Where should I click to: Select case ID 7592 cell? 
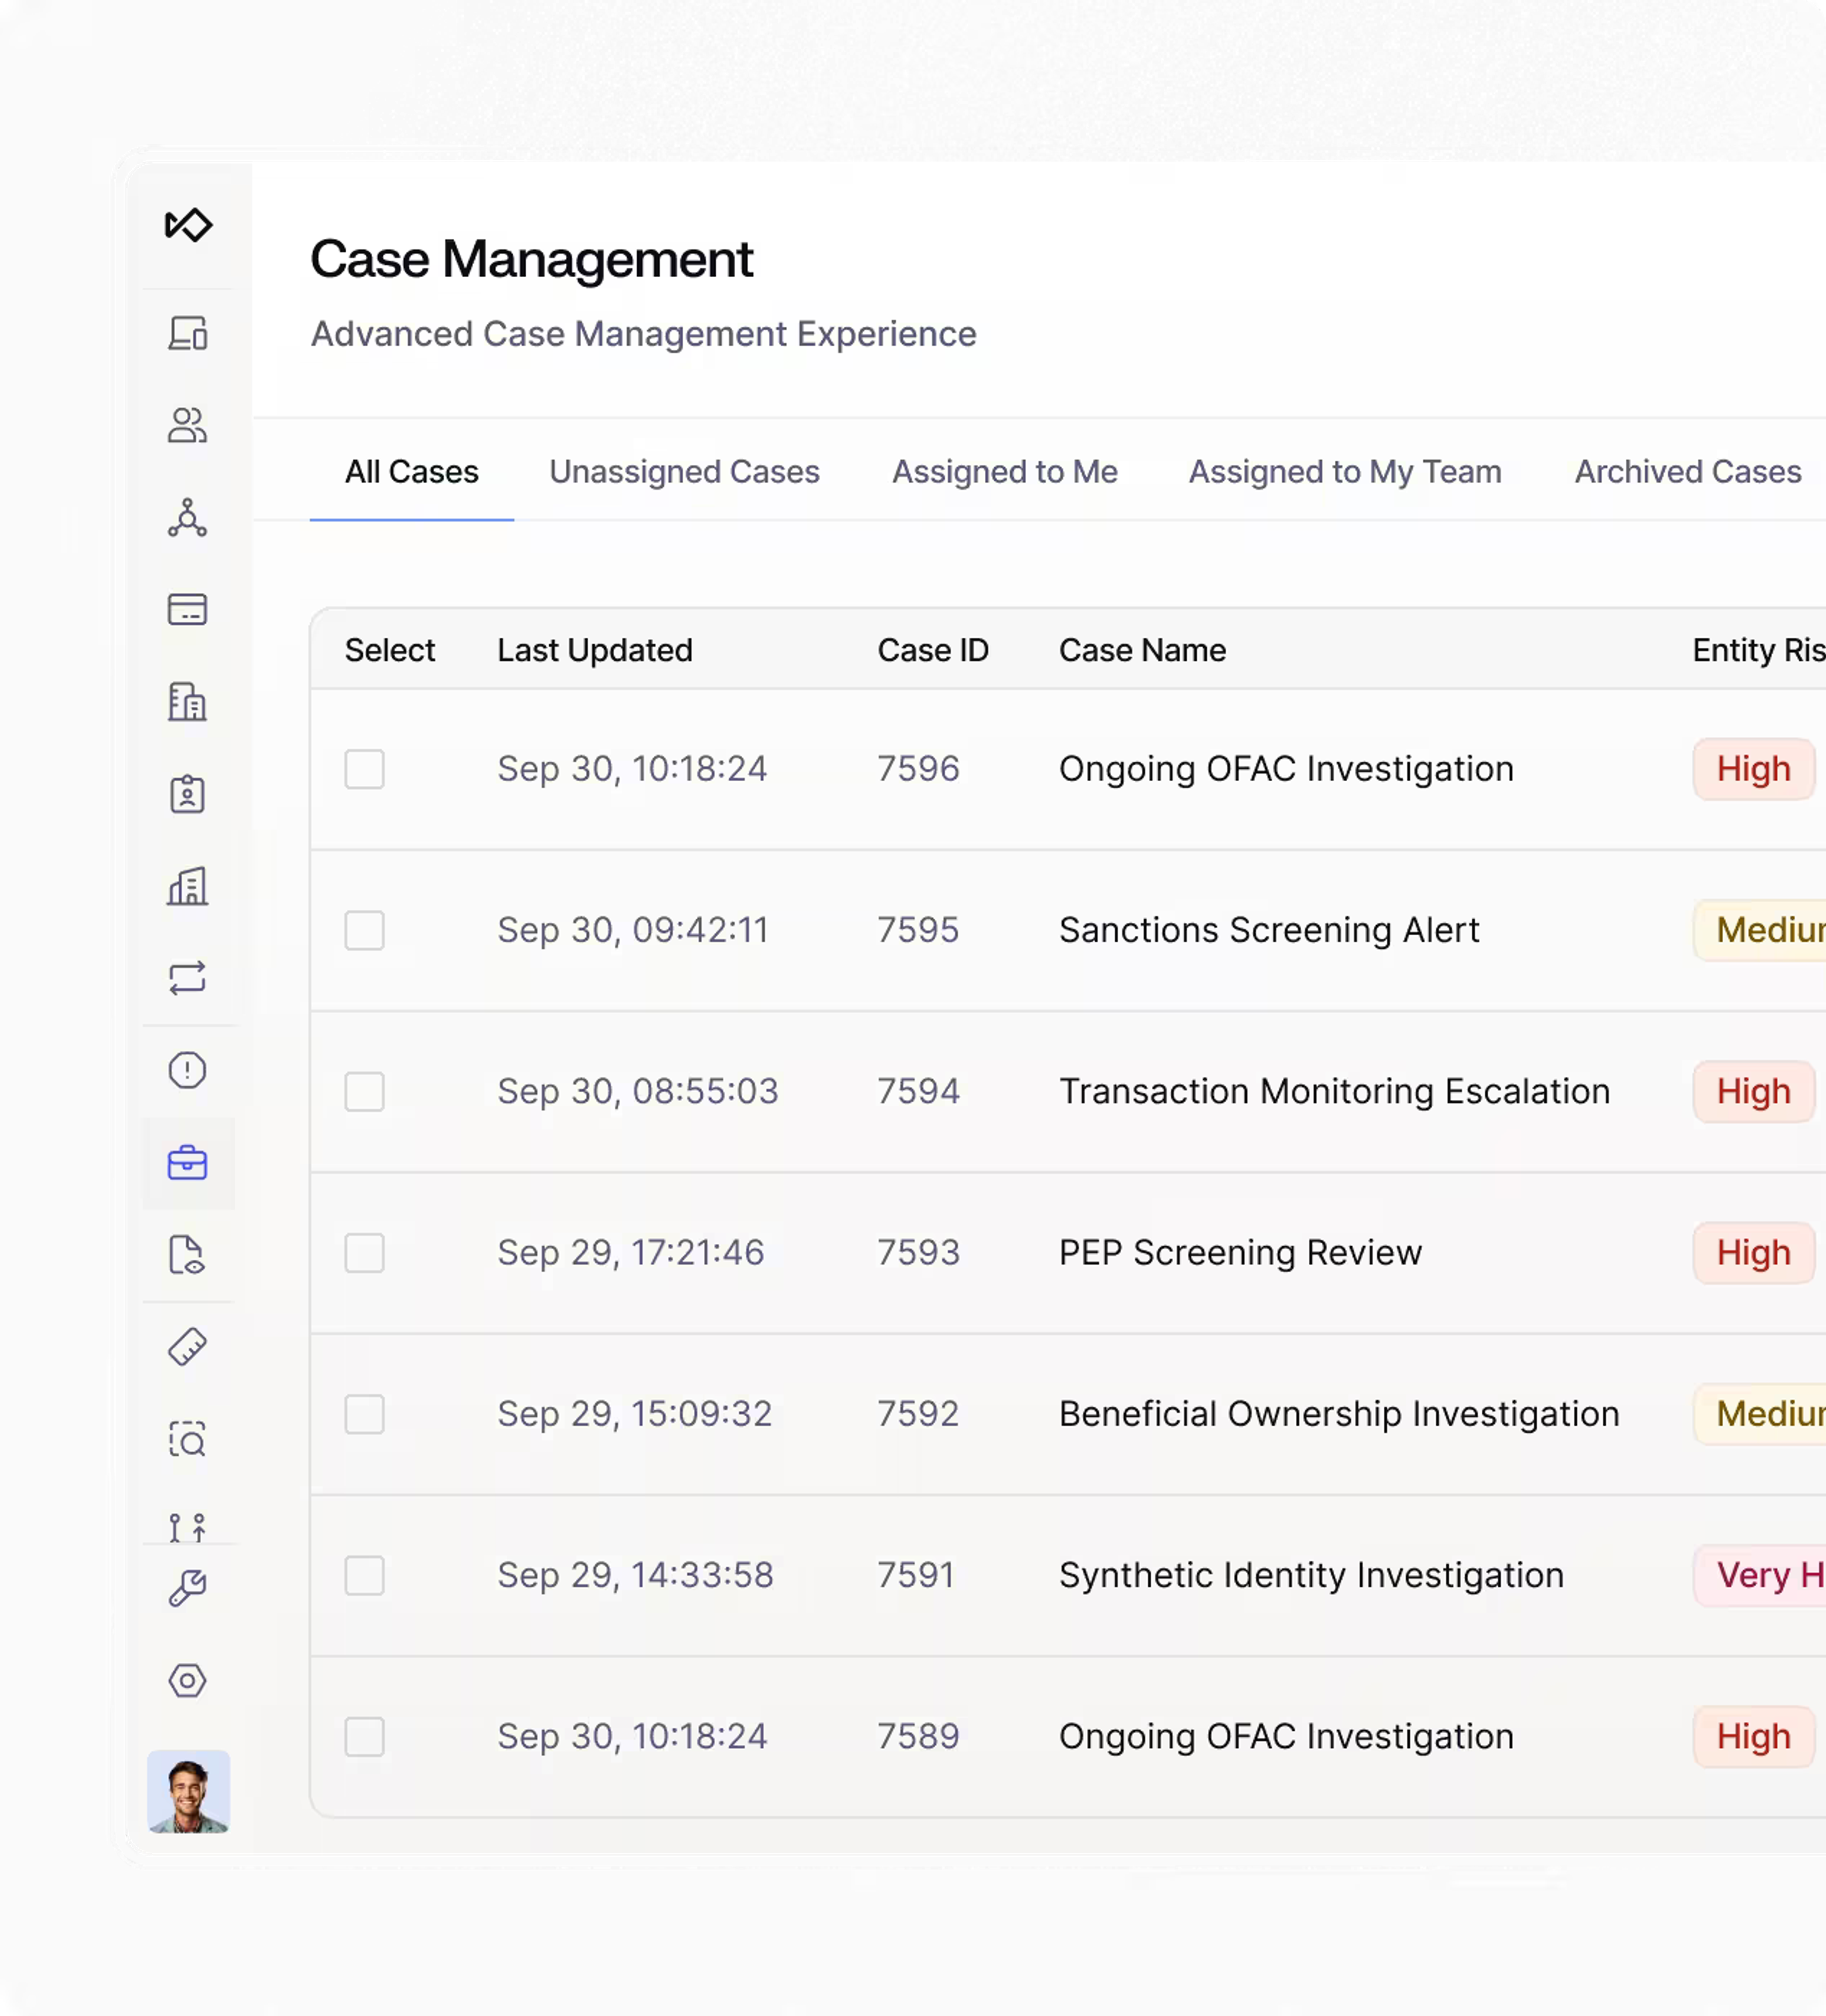pos(918,1414)
